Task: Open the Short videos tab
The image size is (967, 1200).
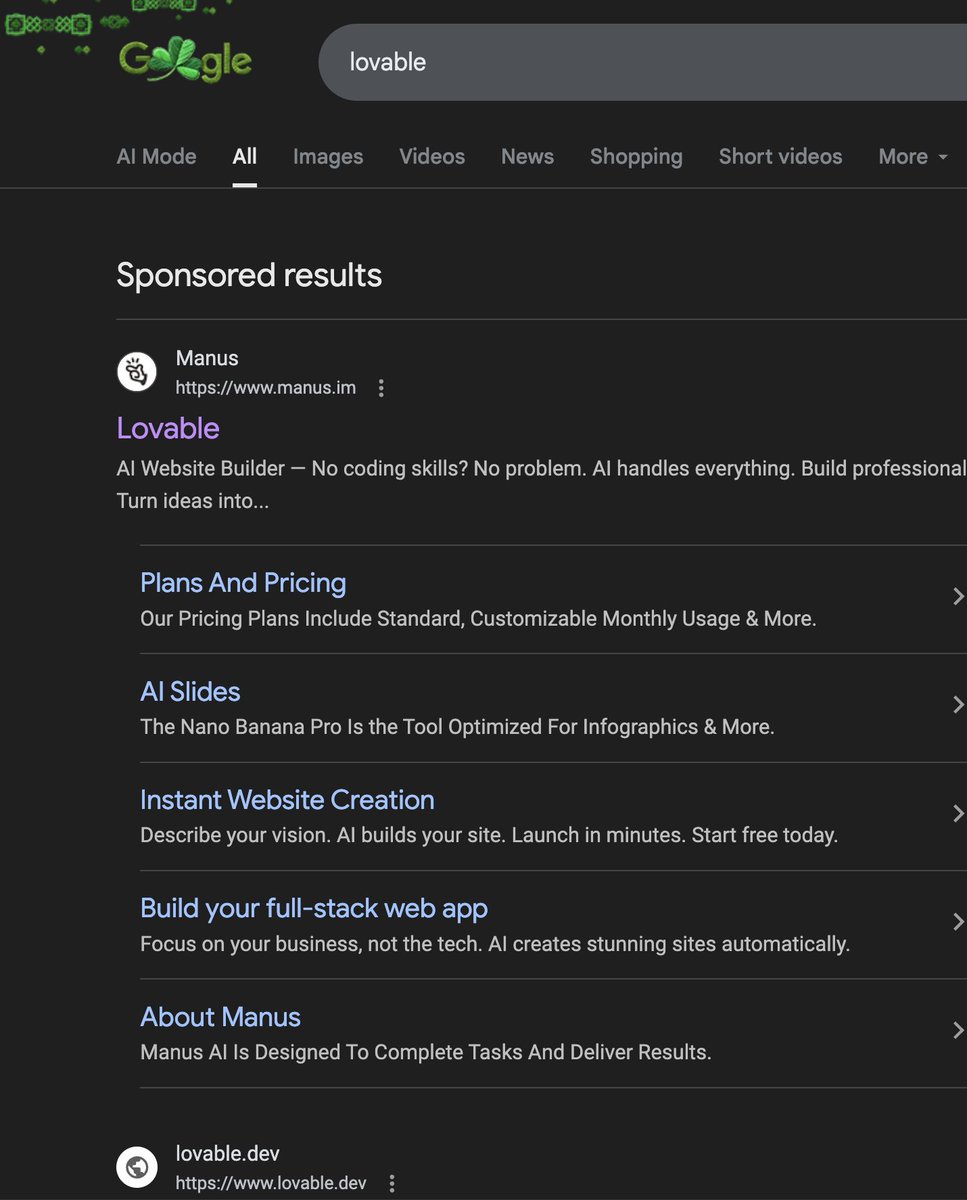Action: point(780,157)
